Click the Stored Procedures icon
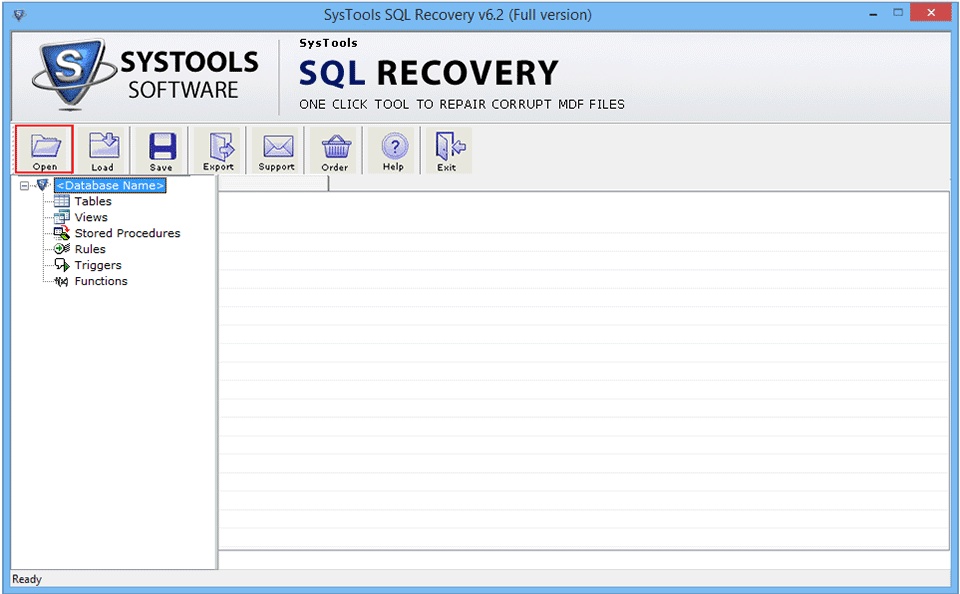 62,233
